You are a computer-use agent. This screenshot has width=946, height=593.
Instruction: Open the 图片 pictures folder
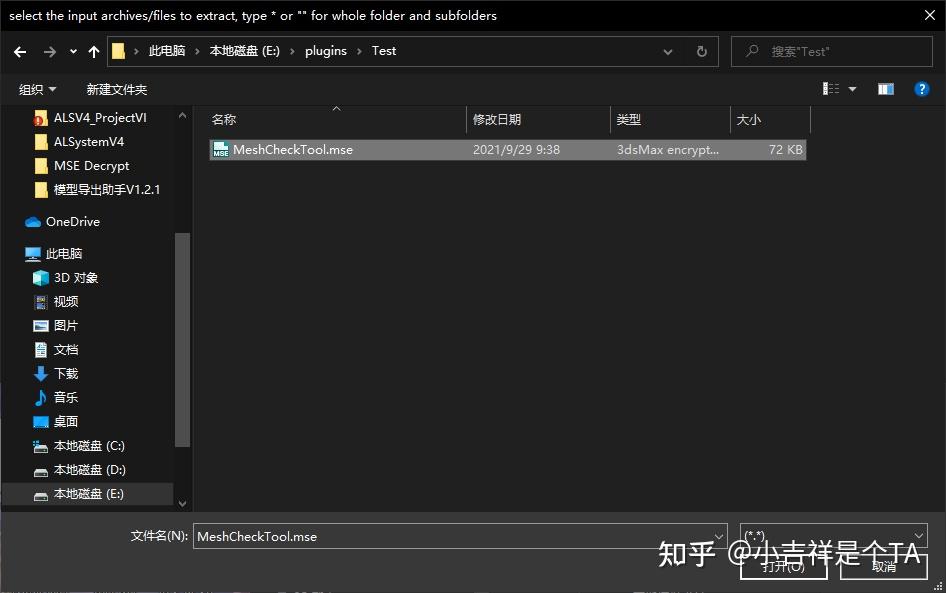tap(62, 325)
